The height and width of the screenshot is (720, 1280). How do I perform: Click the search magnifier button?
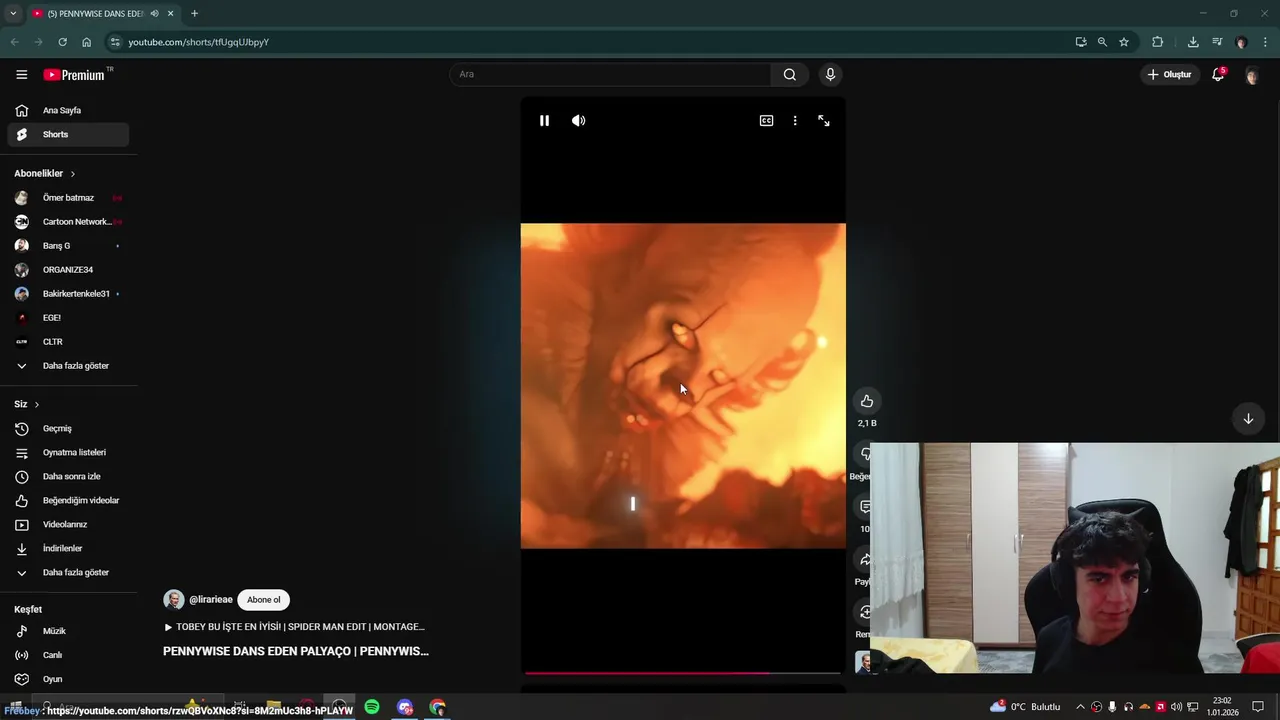click(x=790, y=74)
